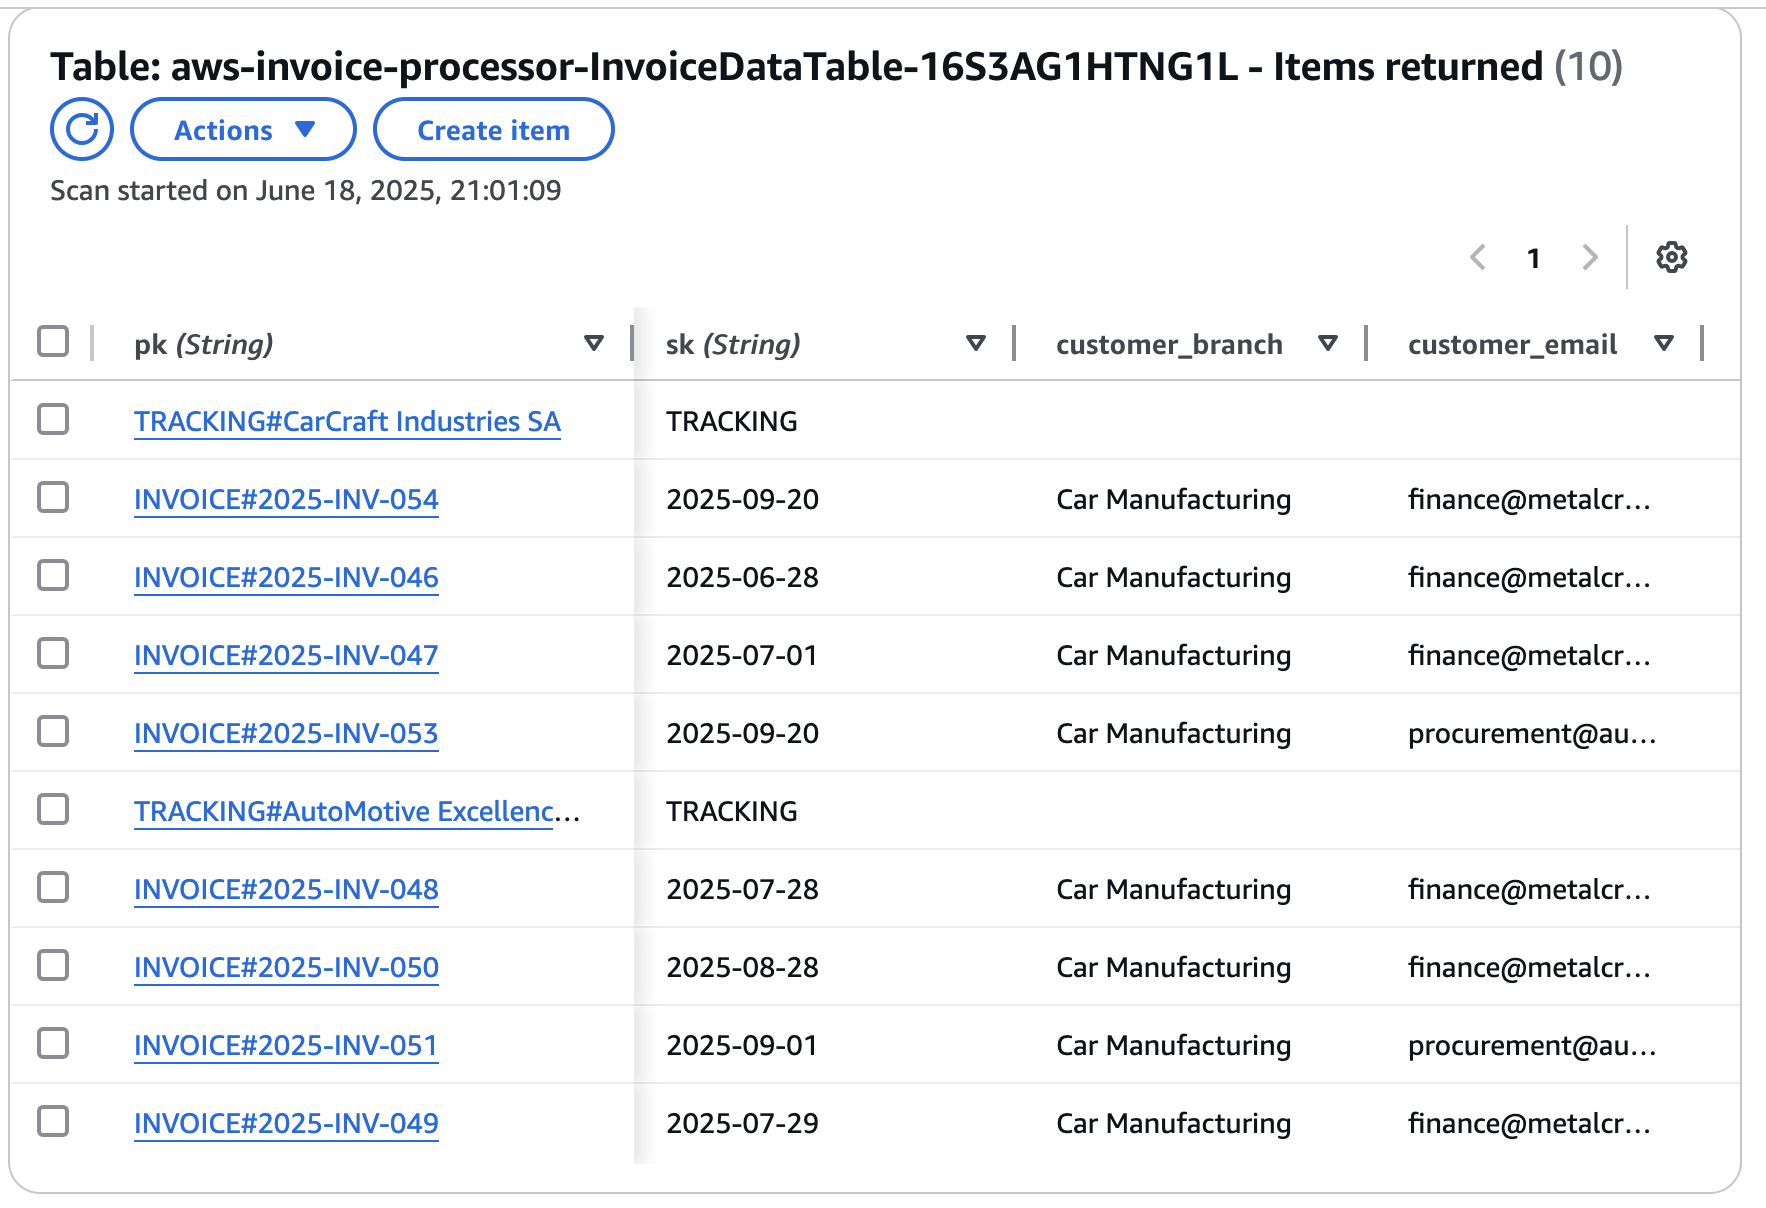This screenshot has width=1766, height=1208.
Task: Click the pk column sort triangle
Action: click(593, 343)
